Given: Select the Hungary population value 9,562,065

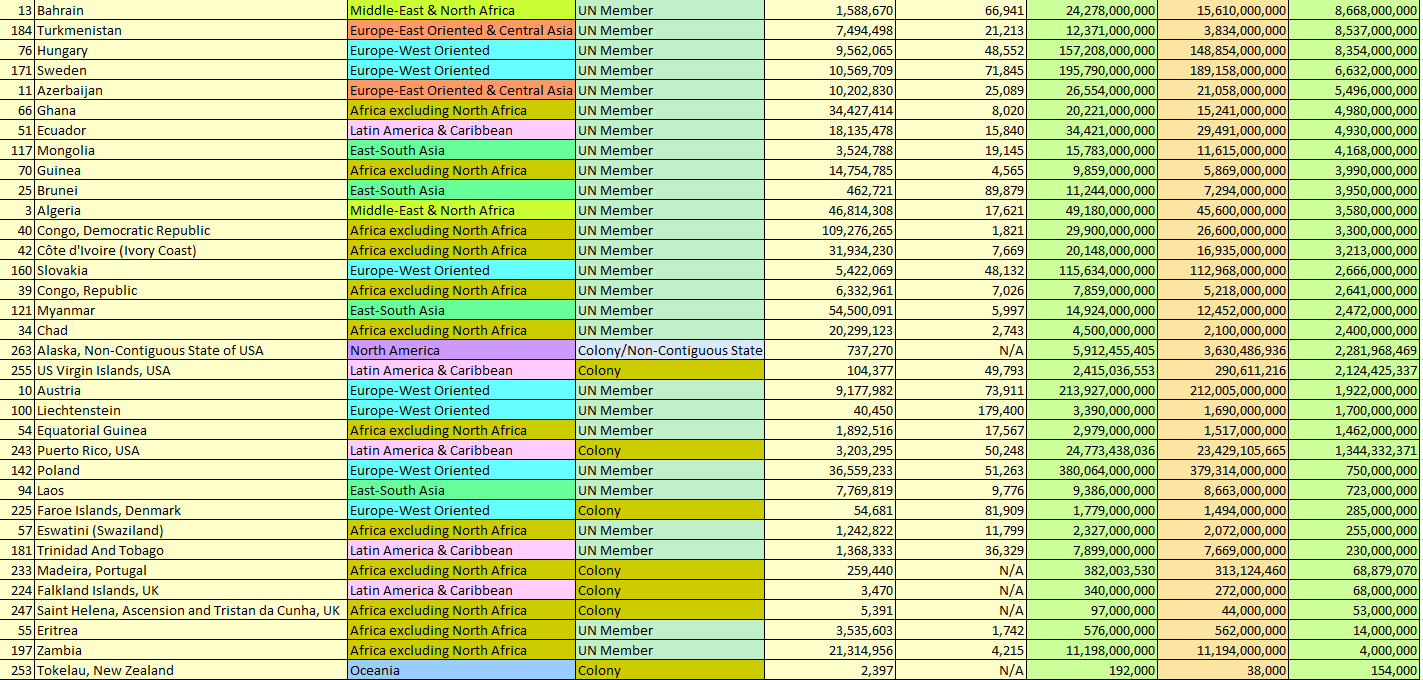Looking at the screenshot, I should tap(830, 50).
